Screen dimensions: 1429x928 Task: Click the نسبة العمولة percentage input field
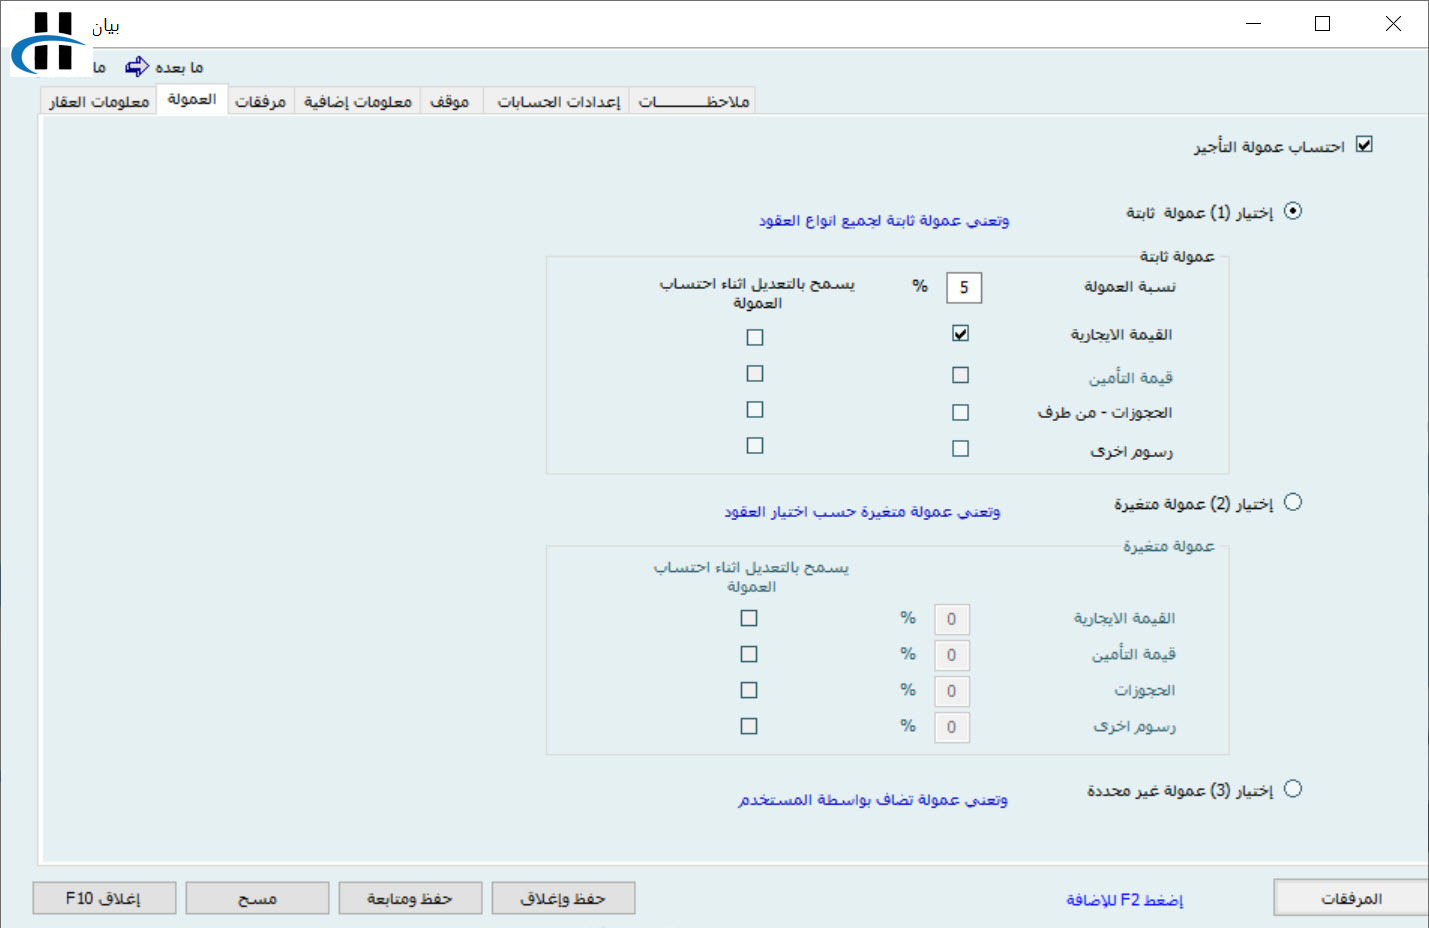[x=964, y=287]
